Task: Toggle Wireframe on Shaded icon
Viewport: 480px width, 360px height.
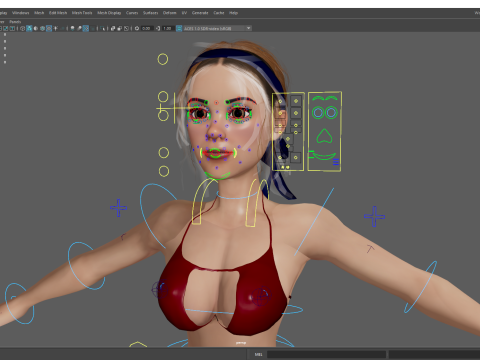Action: (x=42, y=28)
